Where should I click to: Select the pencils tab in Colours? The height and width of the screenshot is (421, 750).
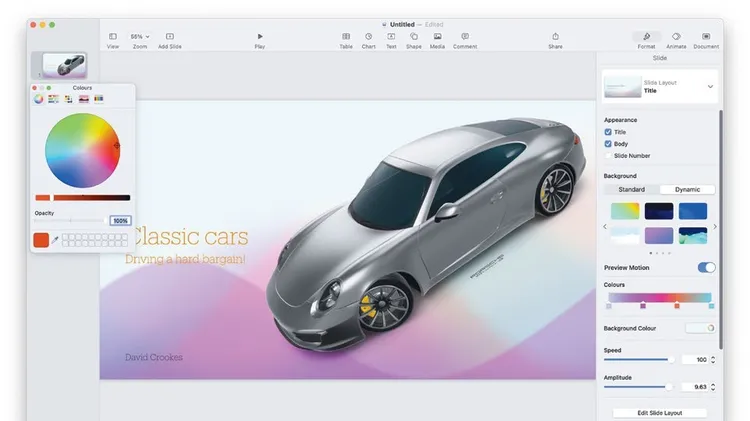pos(99,99)
